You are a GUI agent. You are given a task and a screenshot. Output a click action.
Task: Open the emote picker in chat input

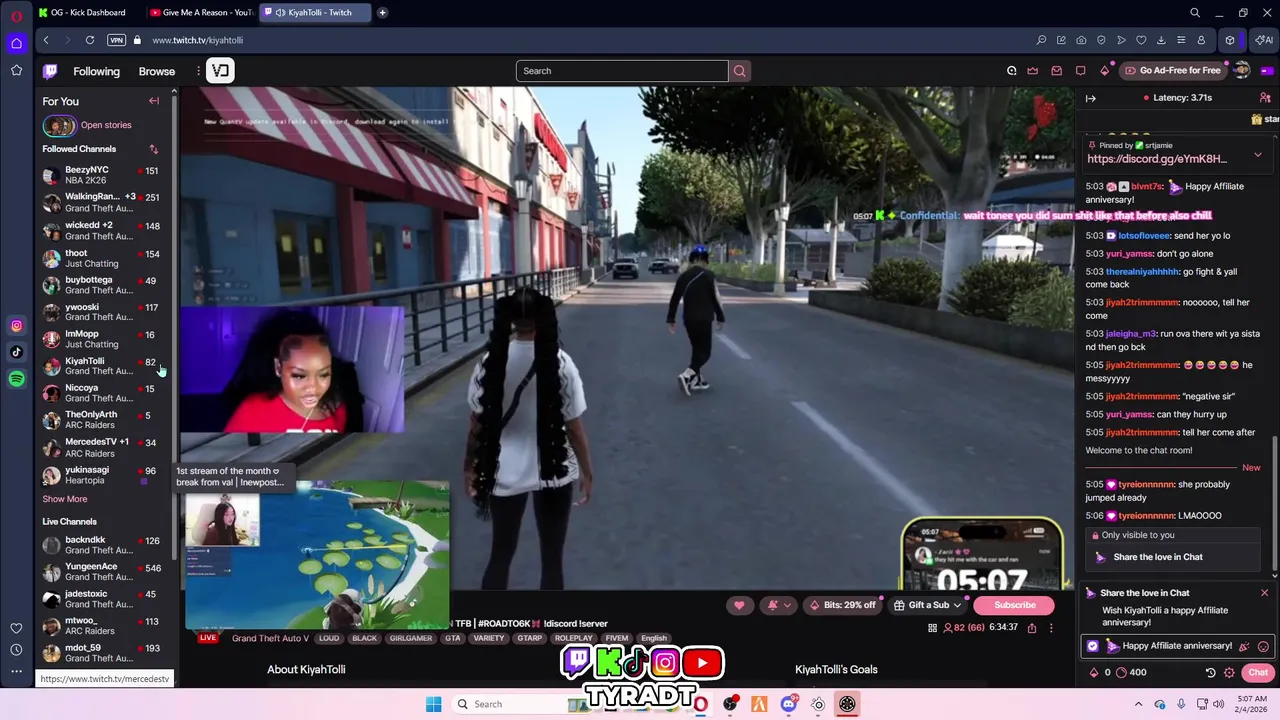pos(1263,646)
